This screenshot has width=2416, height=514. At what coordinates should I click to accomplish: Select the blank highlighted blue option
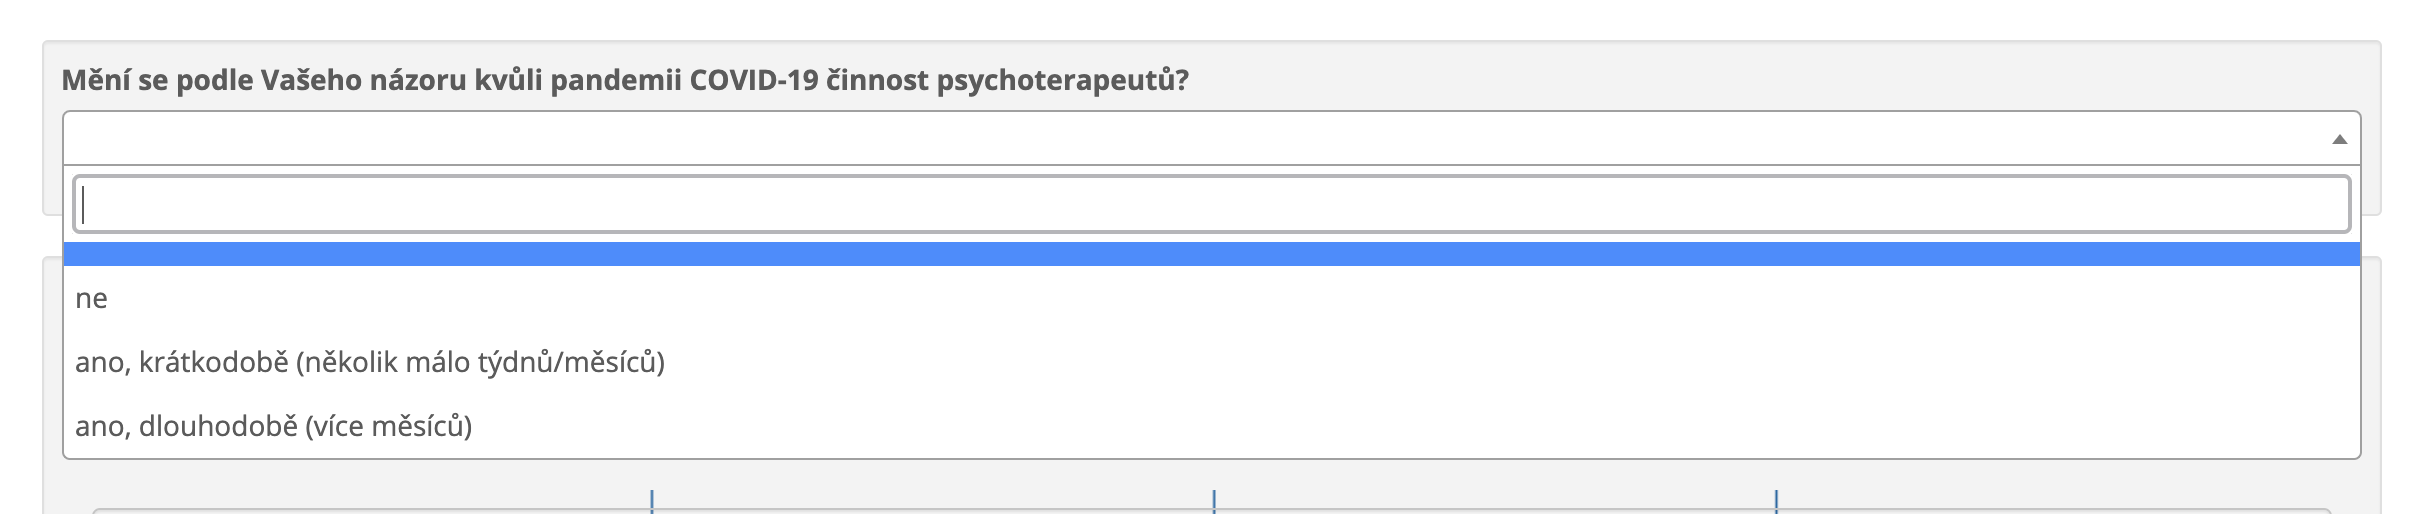point(1210,254)
